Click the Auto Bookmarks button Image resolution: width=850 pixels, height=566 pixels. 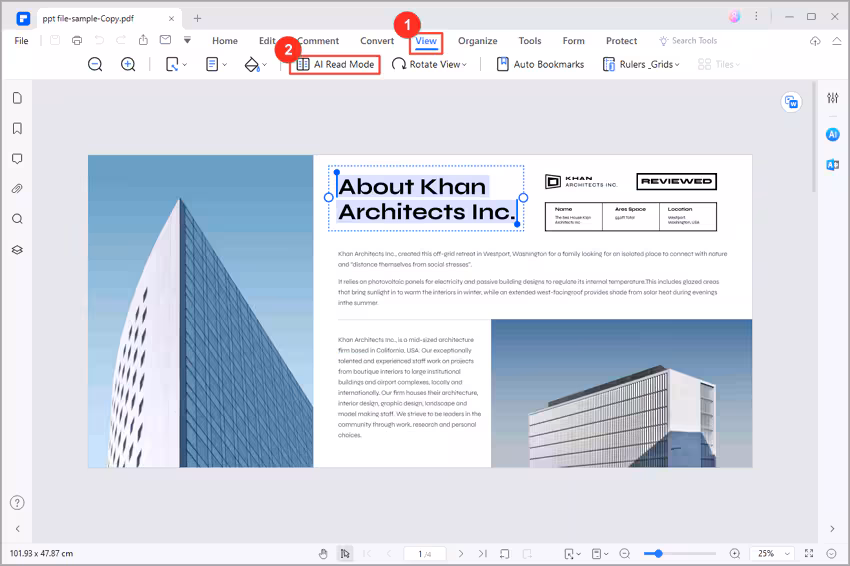[x=540, y=64]
